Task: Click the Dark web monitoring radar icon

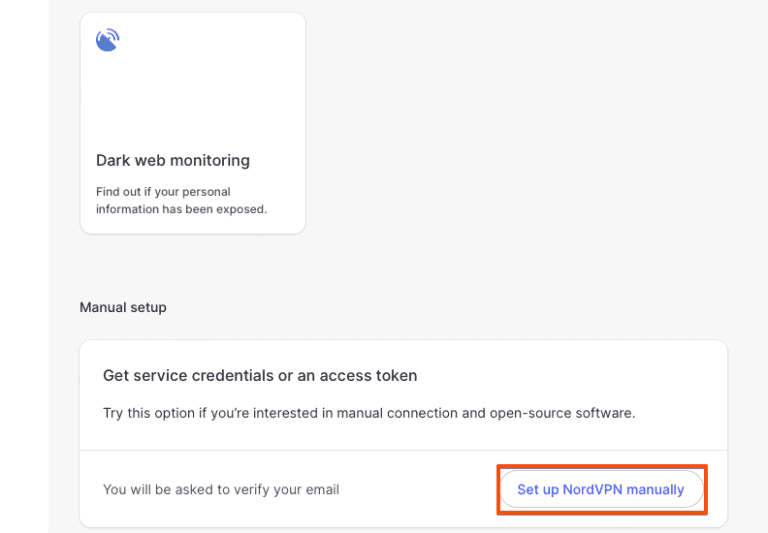Action: pyautogui.click(x=107, y=41)
